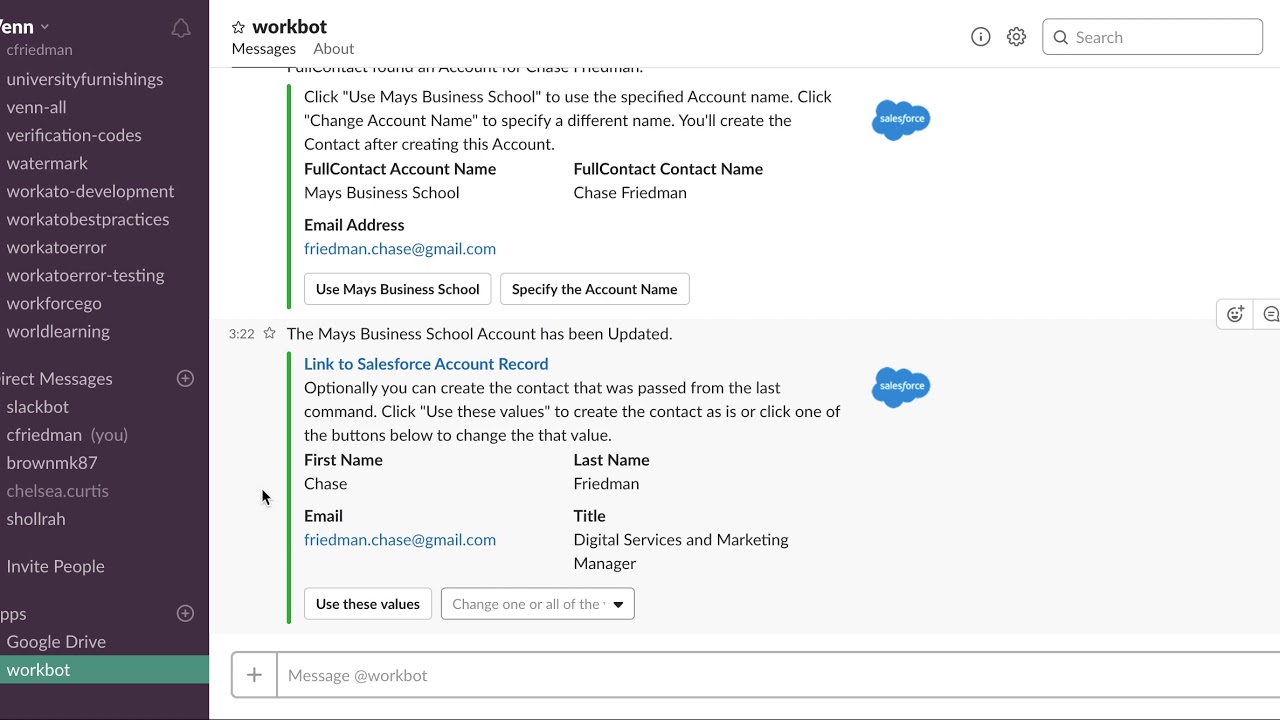
Task: Star the workbot conversation header
Action: pos(238,27)
